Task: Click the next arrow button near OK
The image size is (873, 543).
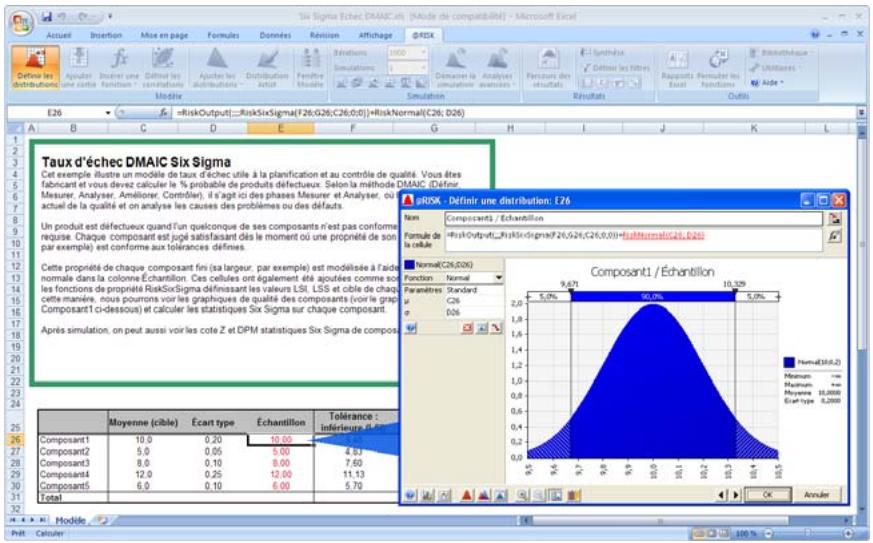Action: pyautogui.click(x=735, y=494)
